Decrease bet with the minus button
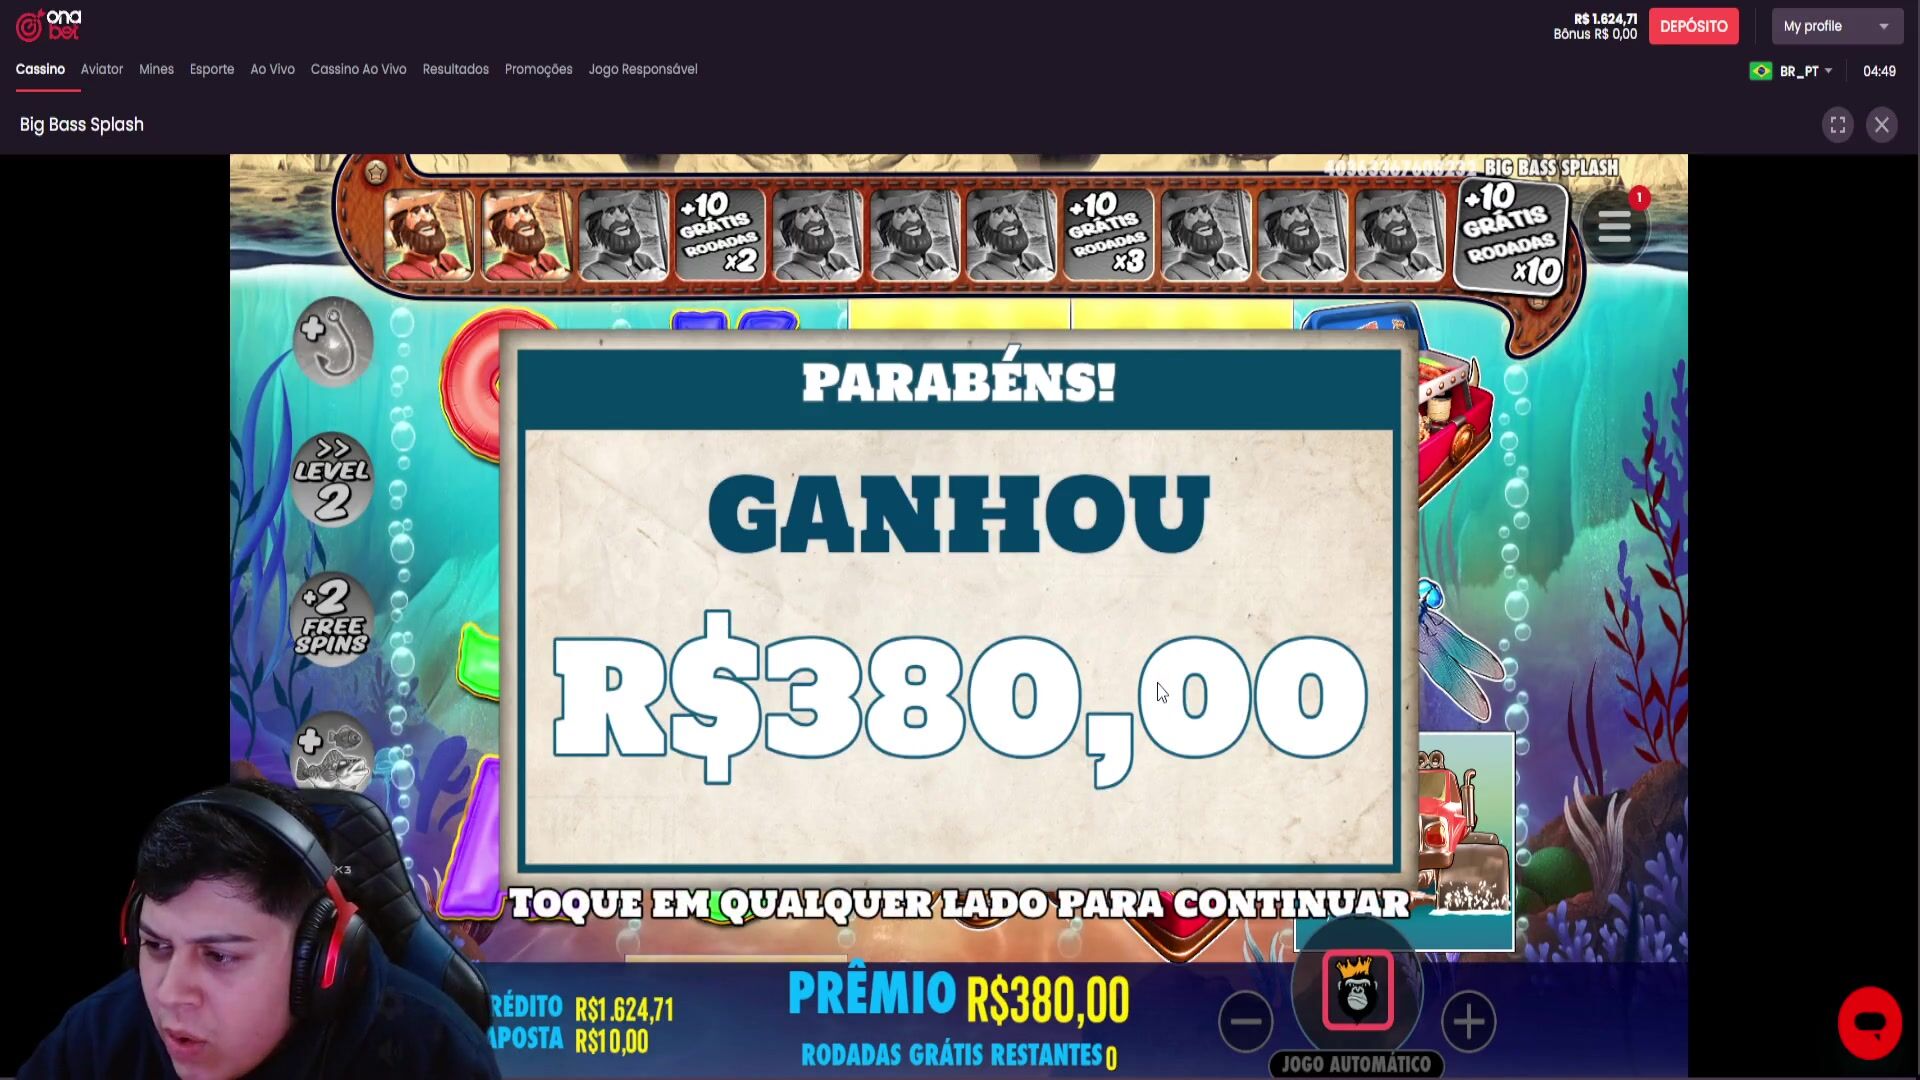Screen dimensions: 1920x1080 [x=1246, y=1021]
